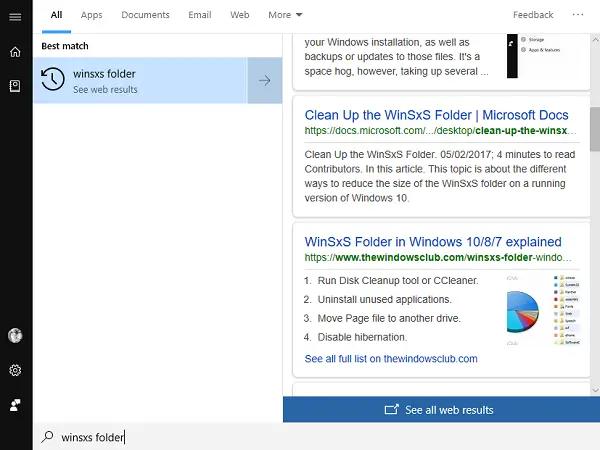
Task: Click the space hog description snippet
Action: [396, 57]
